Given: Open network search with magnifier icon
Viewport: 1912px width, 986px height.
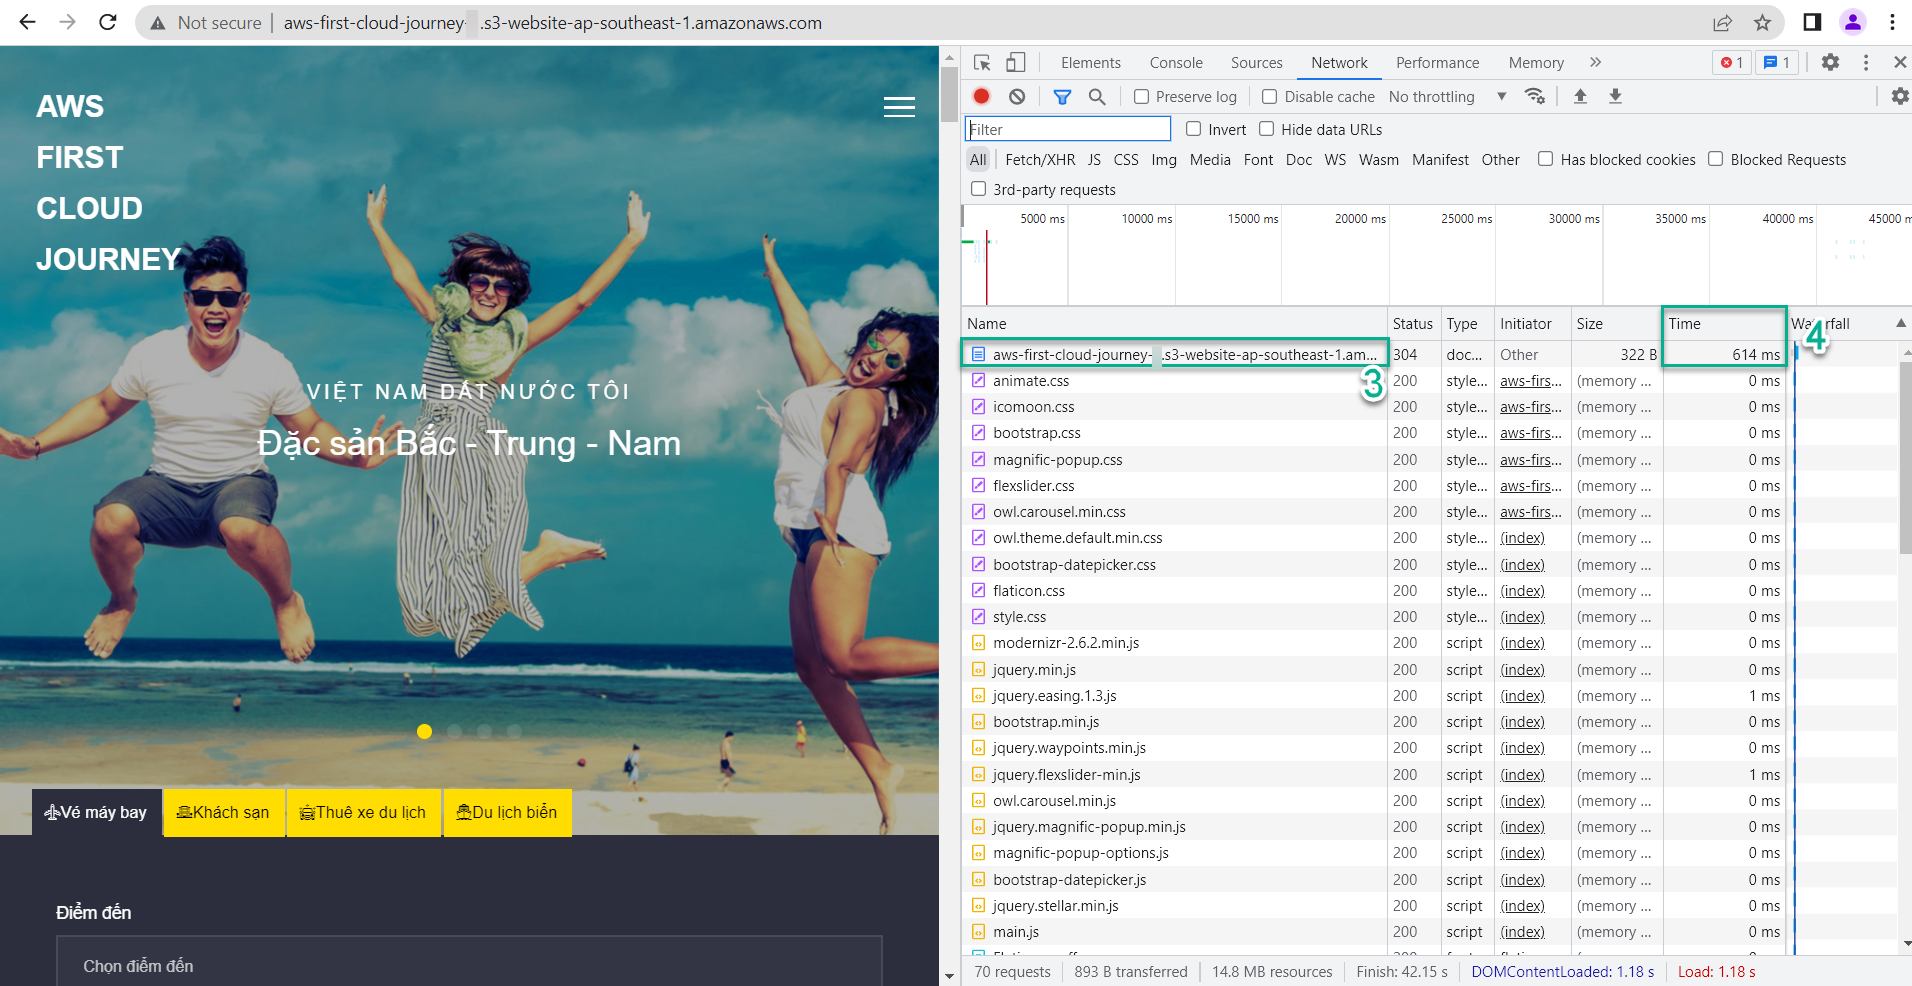Looking at the screenshot, I should (x=1097, y=96).
